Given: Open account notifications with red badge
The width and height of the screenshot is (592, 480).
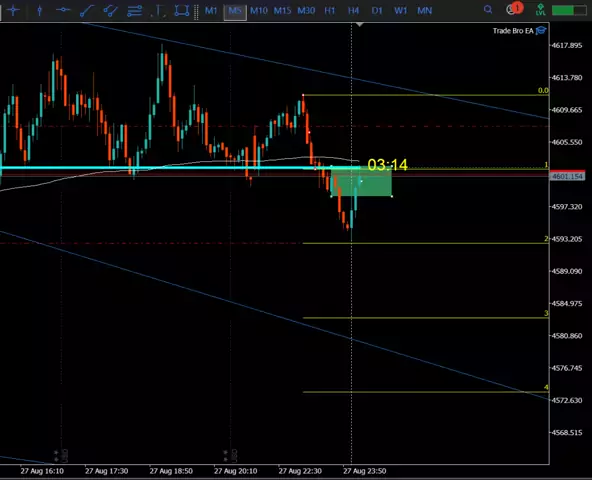Looking at the screenshot, I should pos(514,9).
